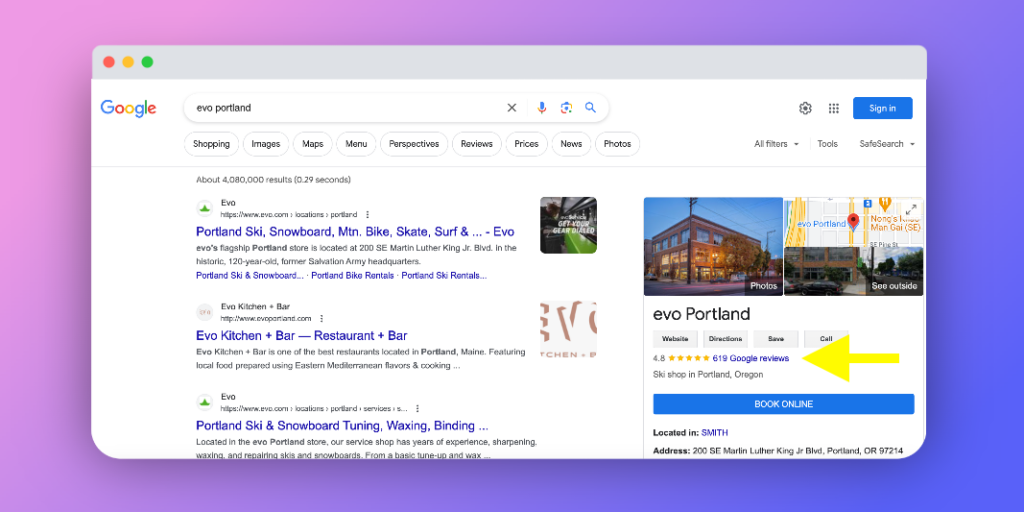Click the five-star rating graphic

coord(689,358)
